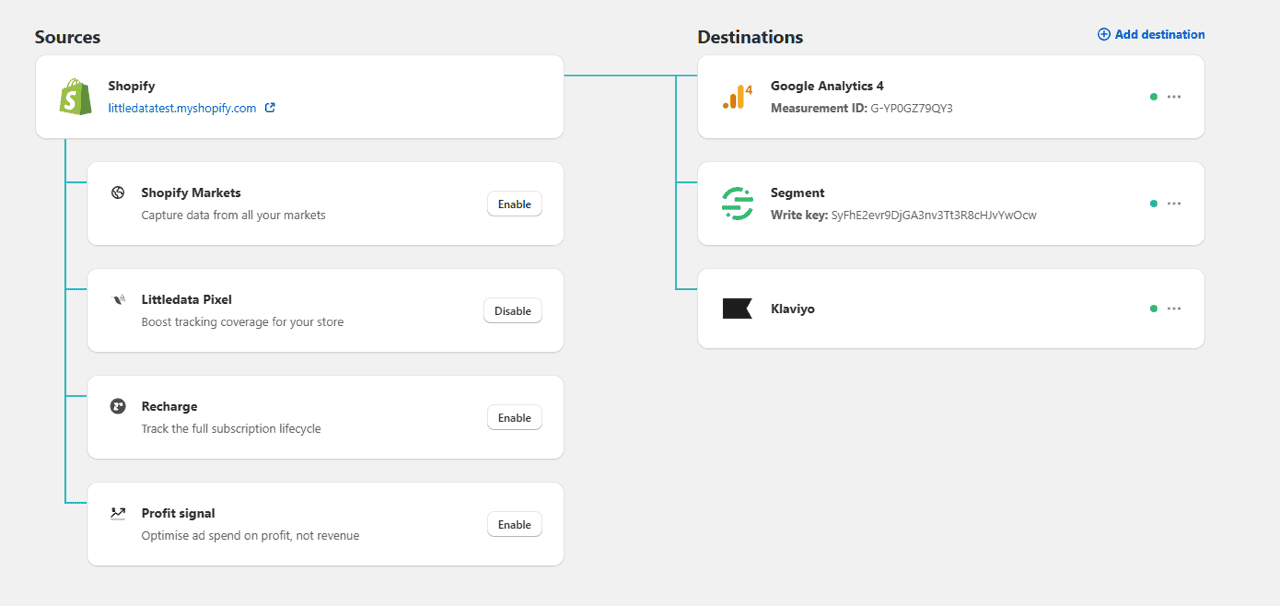1280x606 pixels.
Task: Click the Destinations heading
Action: point(750,37)
